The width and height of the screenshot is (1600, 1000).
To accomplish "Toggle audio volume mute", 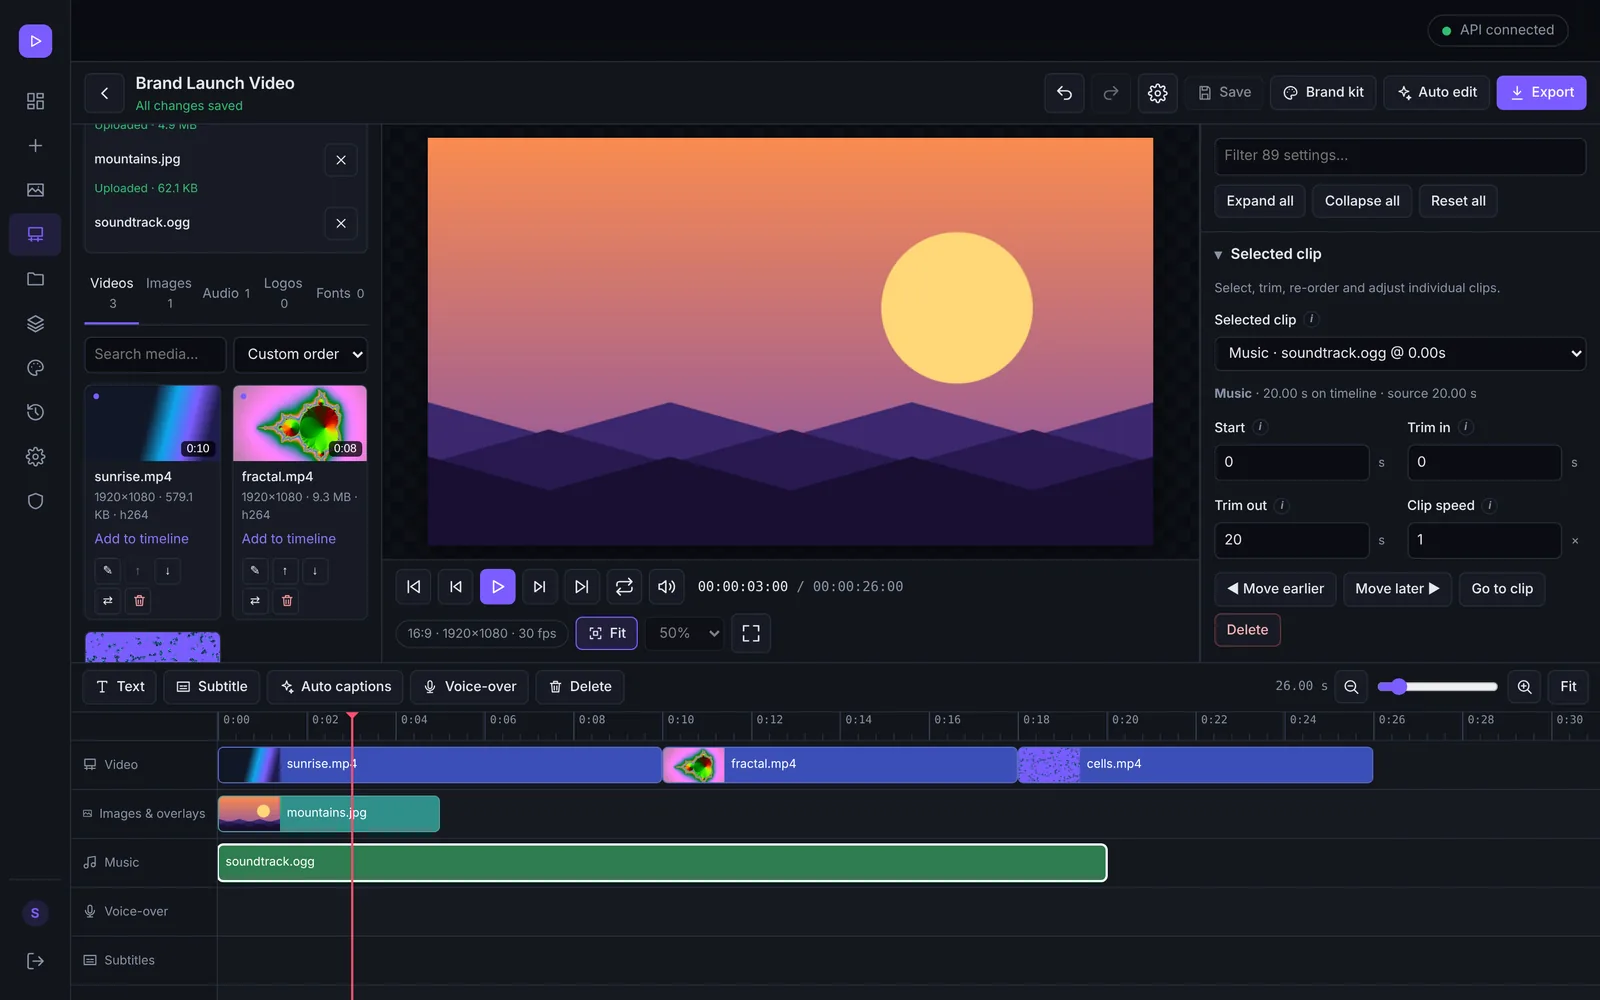I will click(x=666, y=587).
